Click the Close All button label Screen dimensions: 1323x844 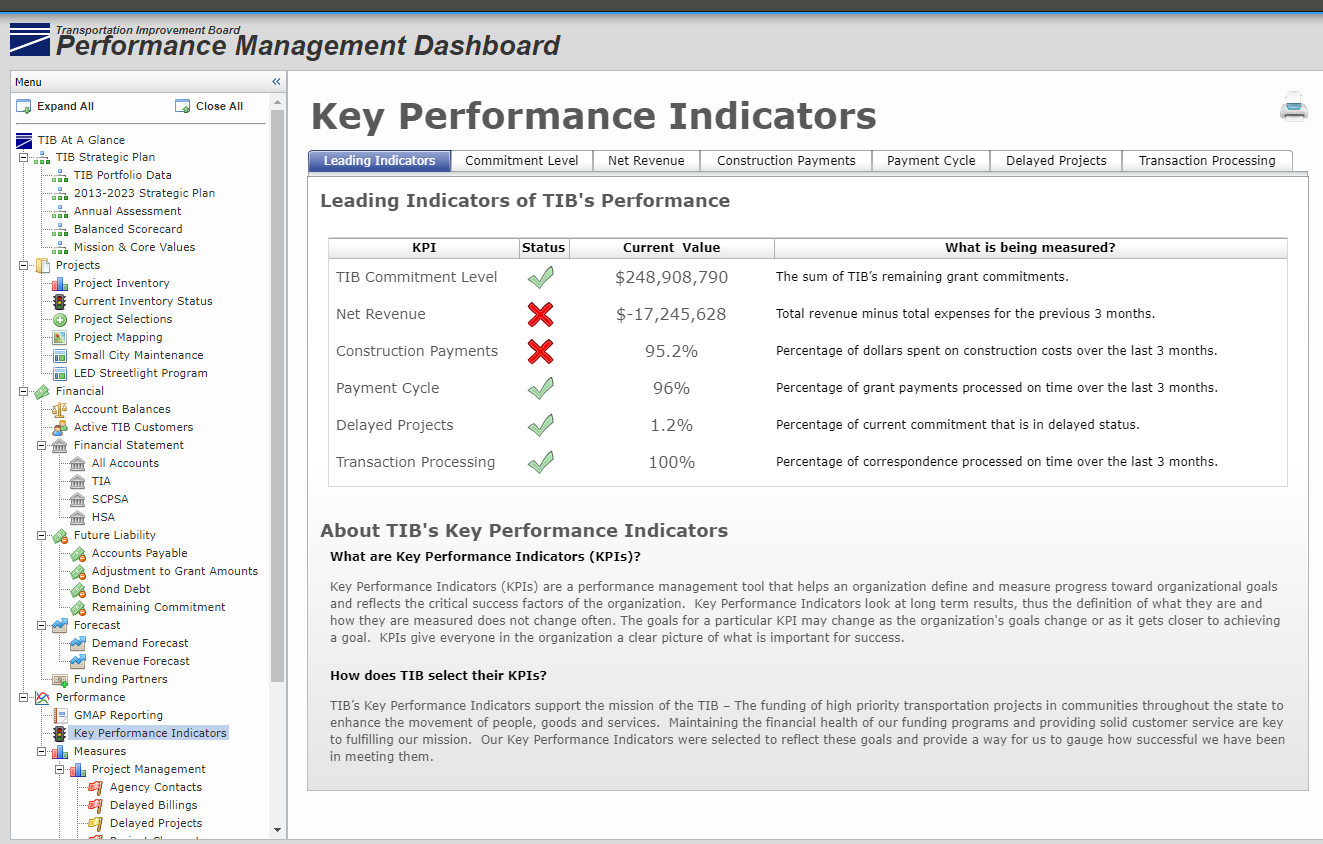click(219, 106)
